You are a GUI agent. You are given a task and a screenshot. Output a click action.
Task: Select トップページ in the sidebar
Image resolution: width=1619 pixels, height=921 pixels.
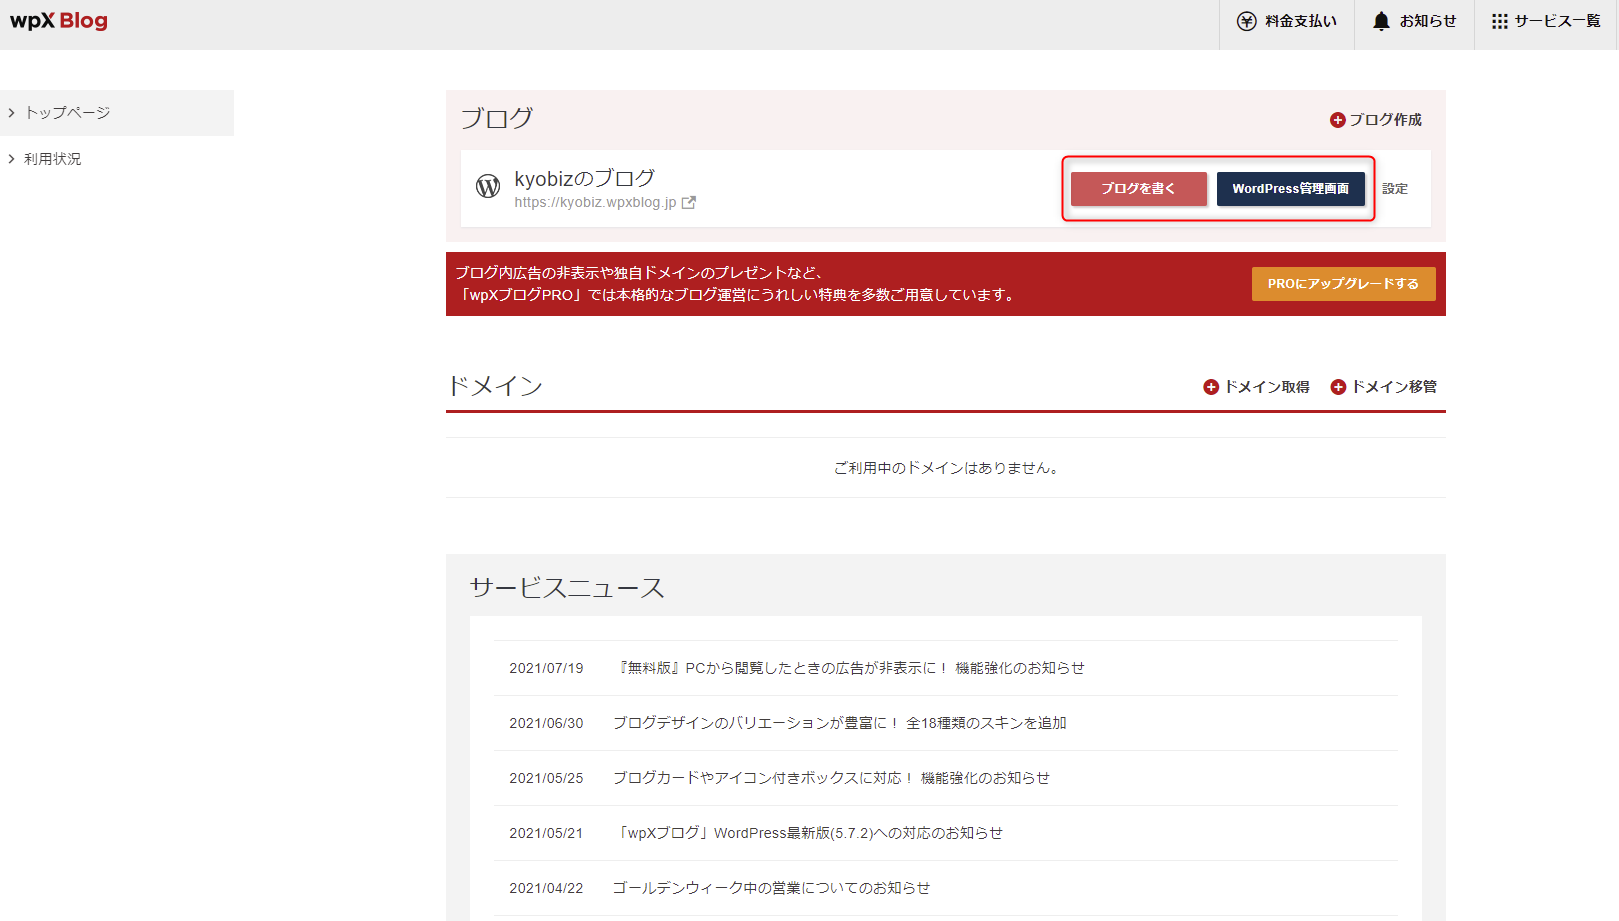click(117, 113)
